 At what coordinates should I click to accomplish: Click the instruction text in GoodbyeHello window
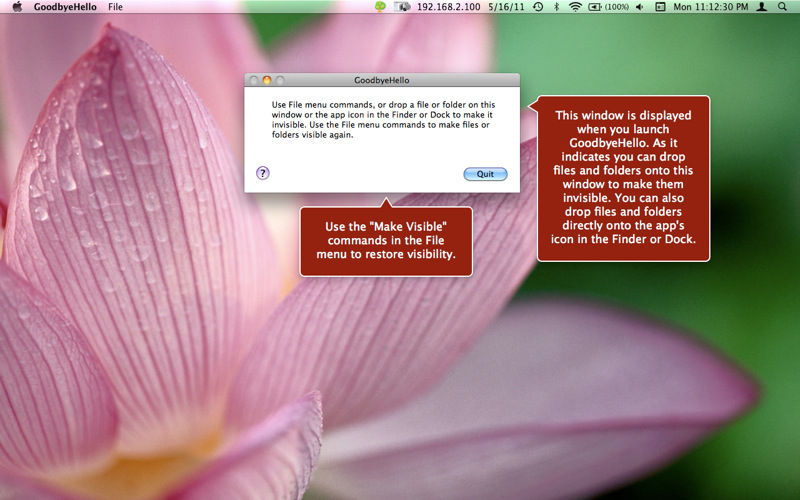click(x=383, y=119)
